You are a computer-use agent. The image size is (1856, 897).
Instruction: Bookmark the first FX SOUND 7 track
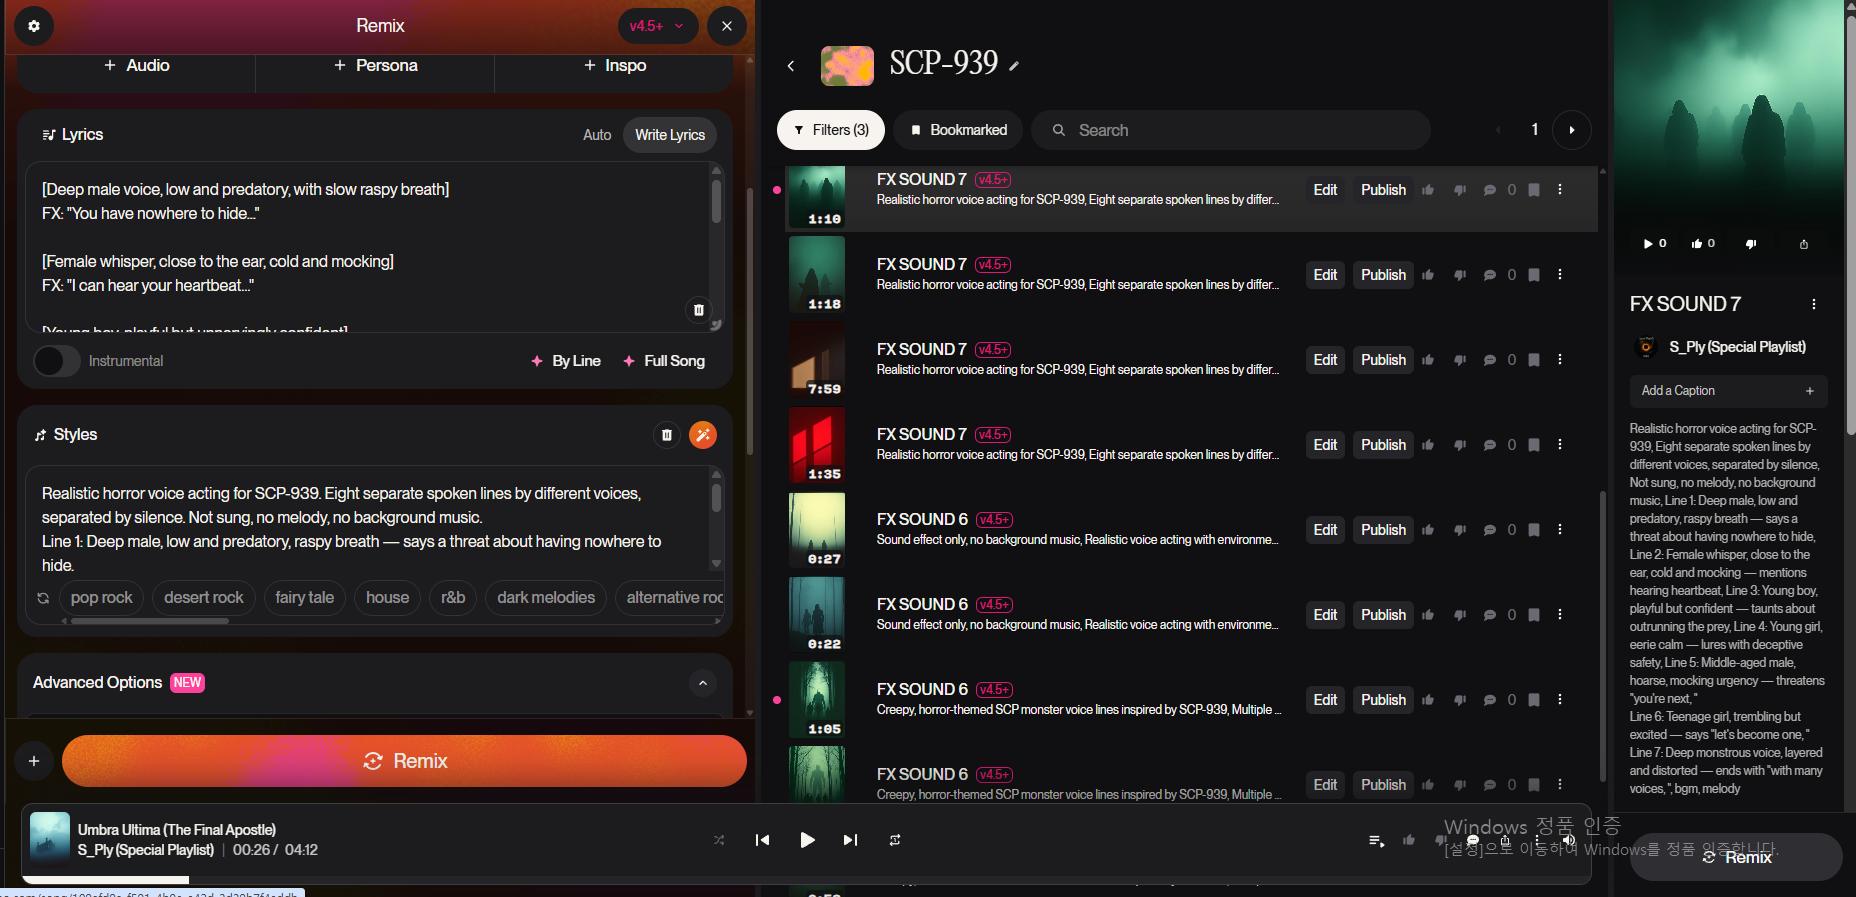pyautogui.click(x=1534, y=190)
